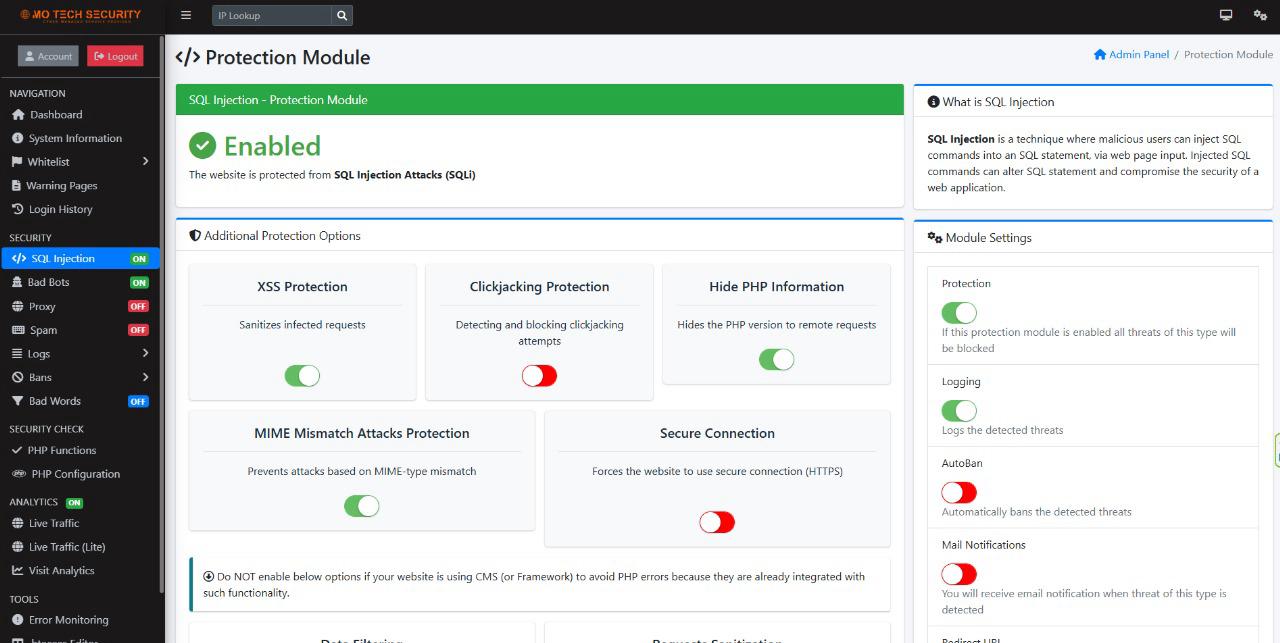The width and height of the screenshot is (1280, 643).
Task: Click the Bad Bots robot icon
Action: pos(18,282)
